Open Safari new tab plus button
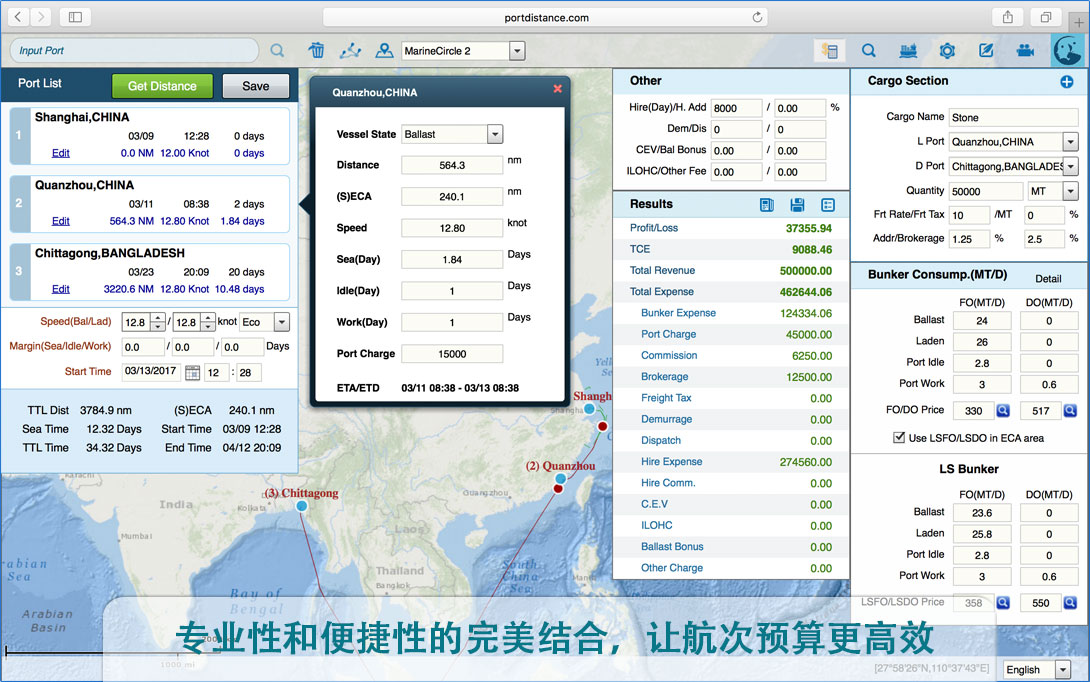This screenshot has height=682, width=1090. click(1079, 22)
